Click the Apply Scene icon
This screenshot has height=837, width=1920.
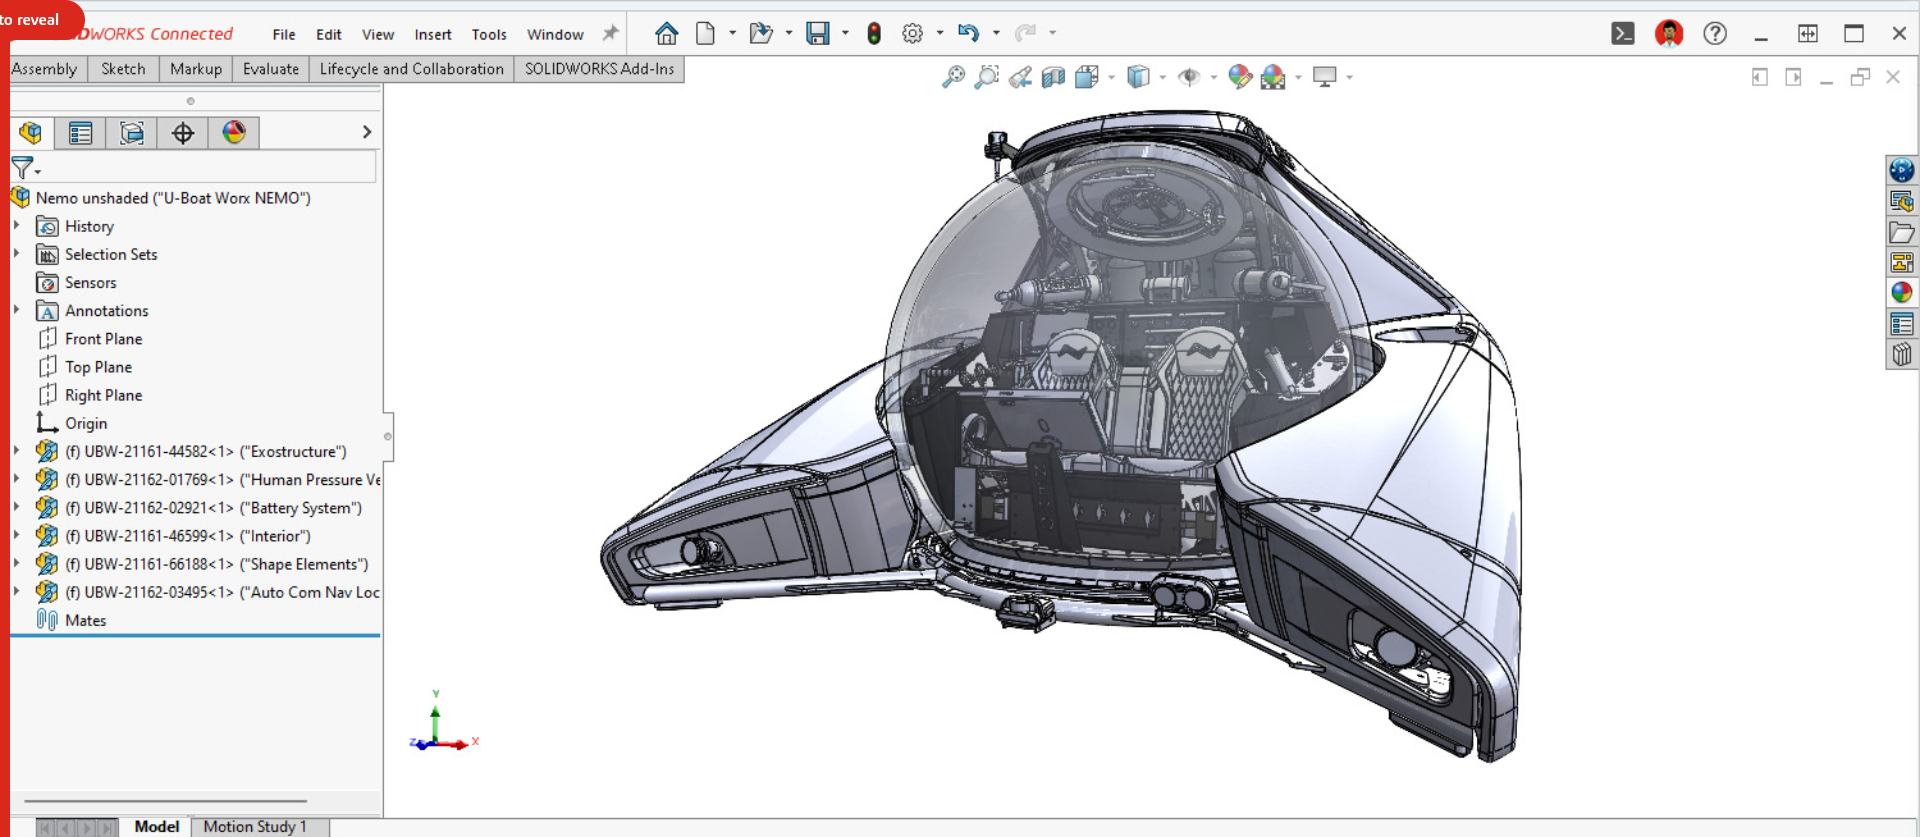click(1273, 77)
